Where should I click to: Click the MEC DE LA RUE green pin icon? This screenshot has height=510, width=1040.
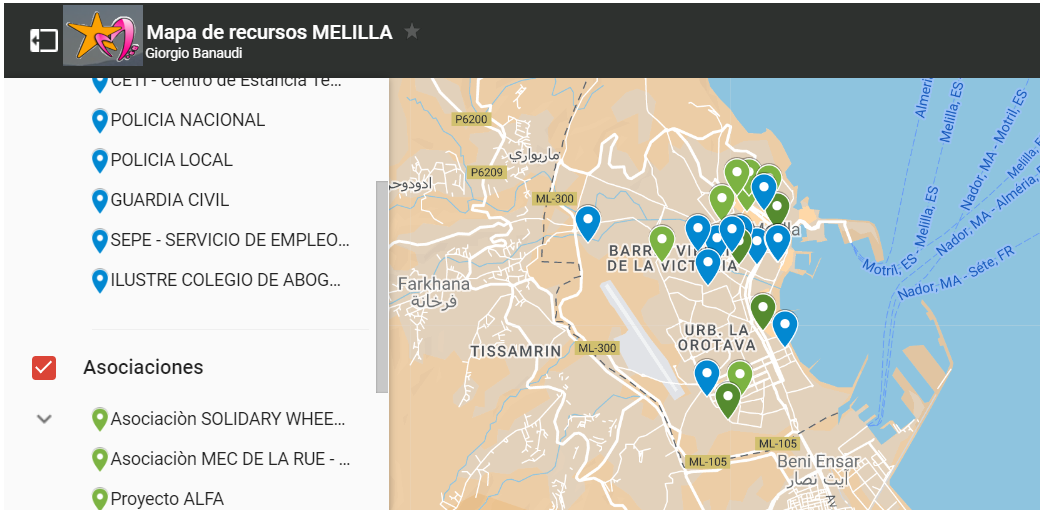[99, 460]
